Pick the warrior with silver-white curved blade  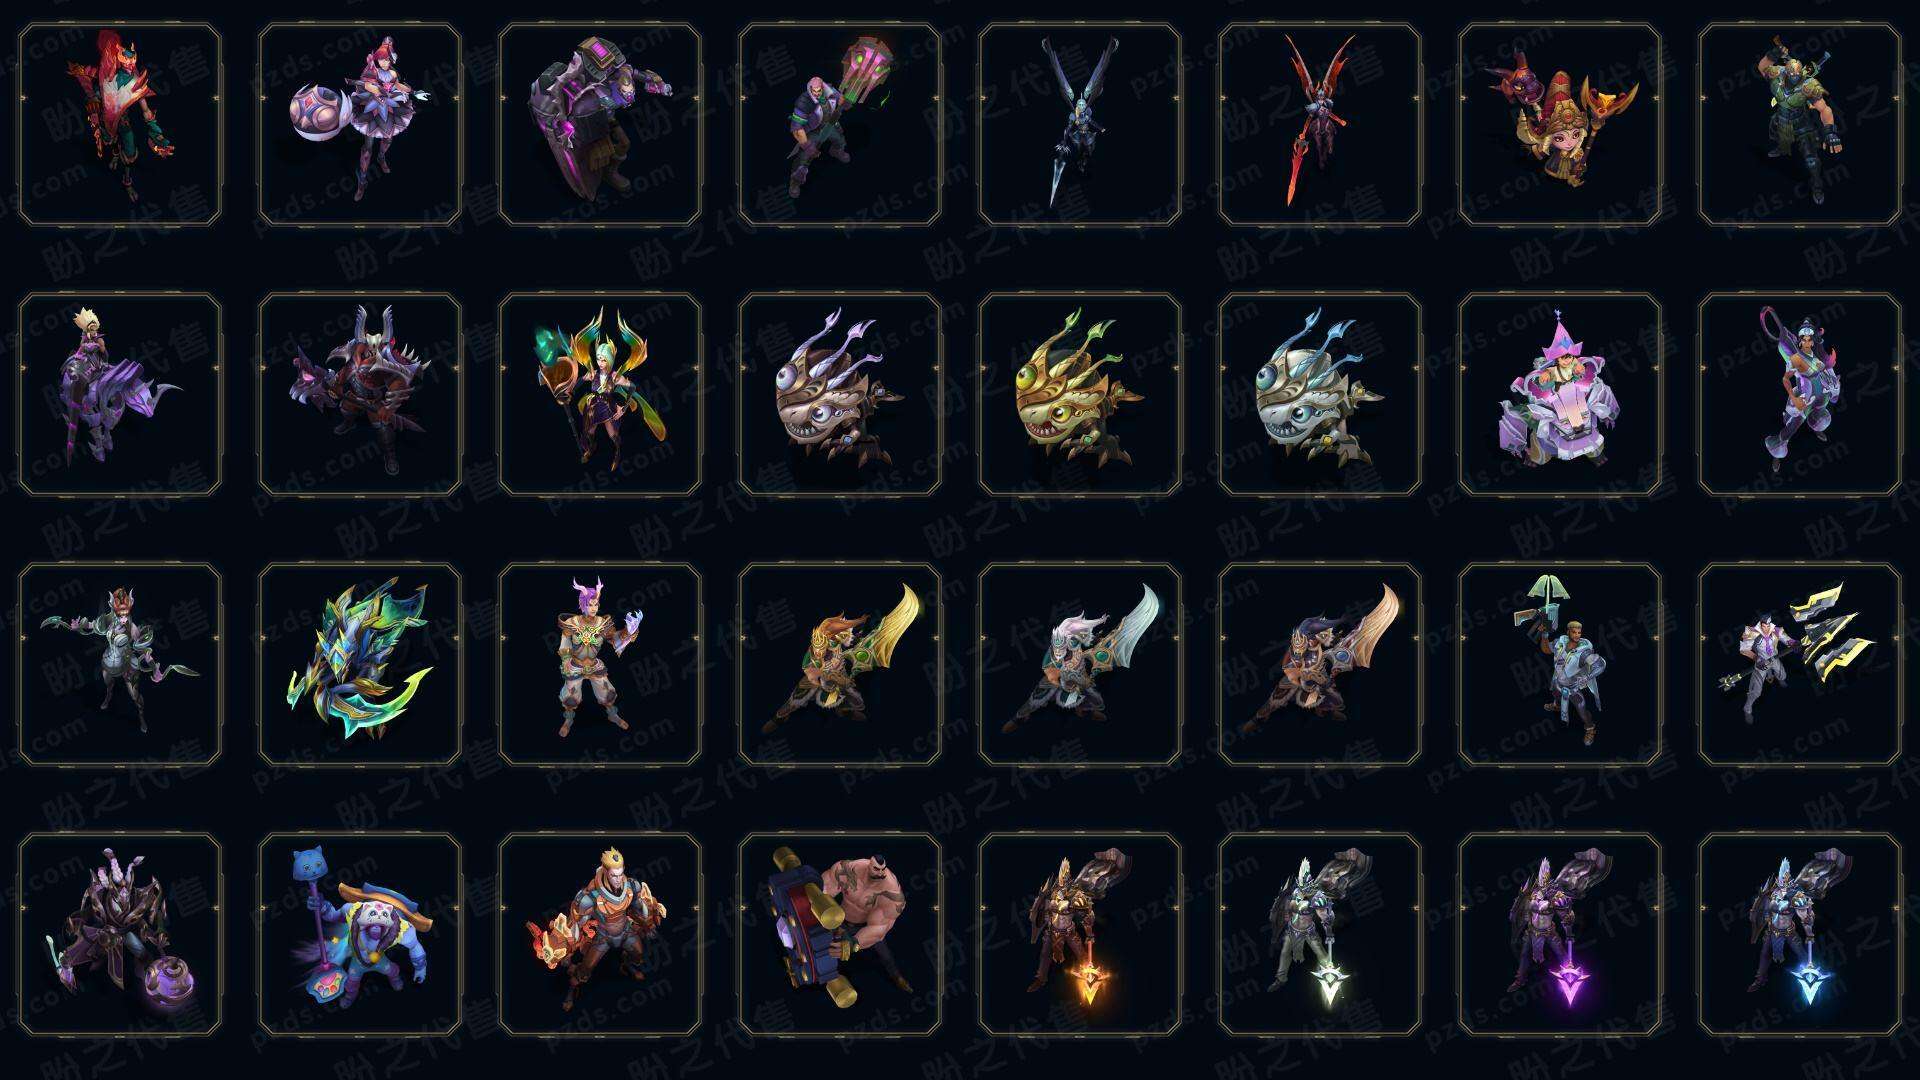point(1080,664)
